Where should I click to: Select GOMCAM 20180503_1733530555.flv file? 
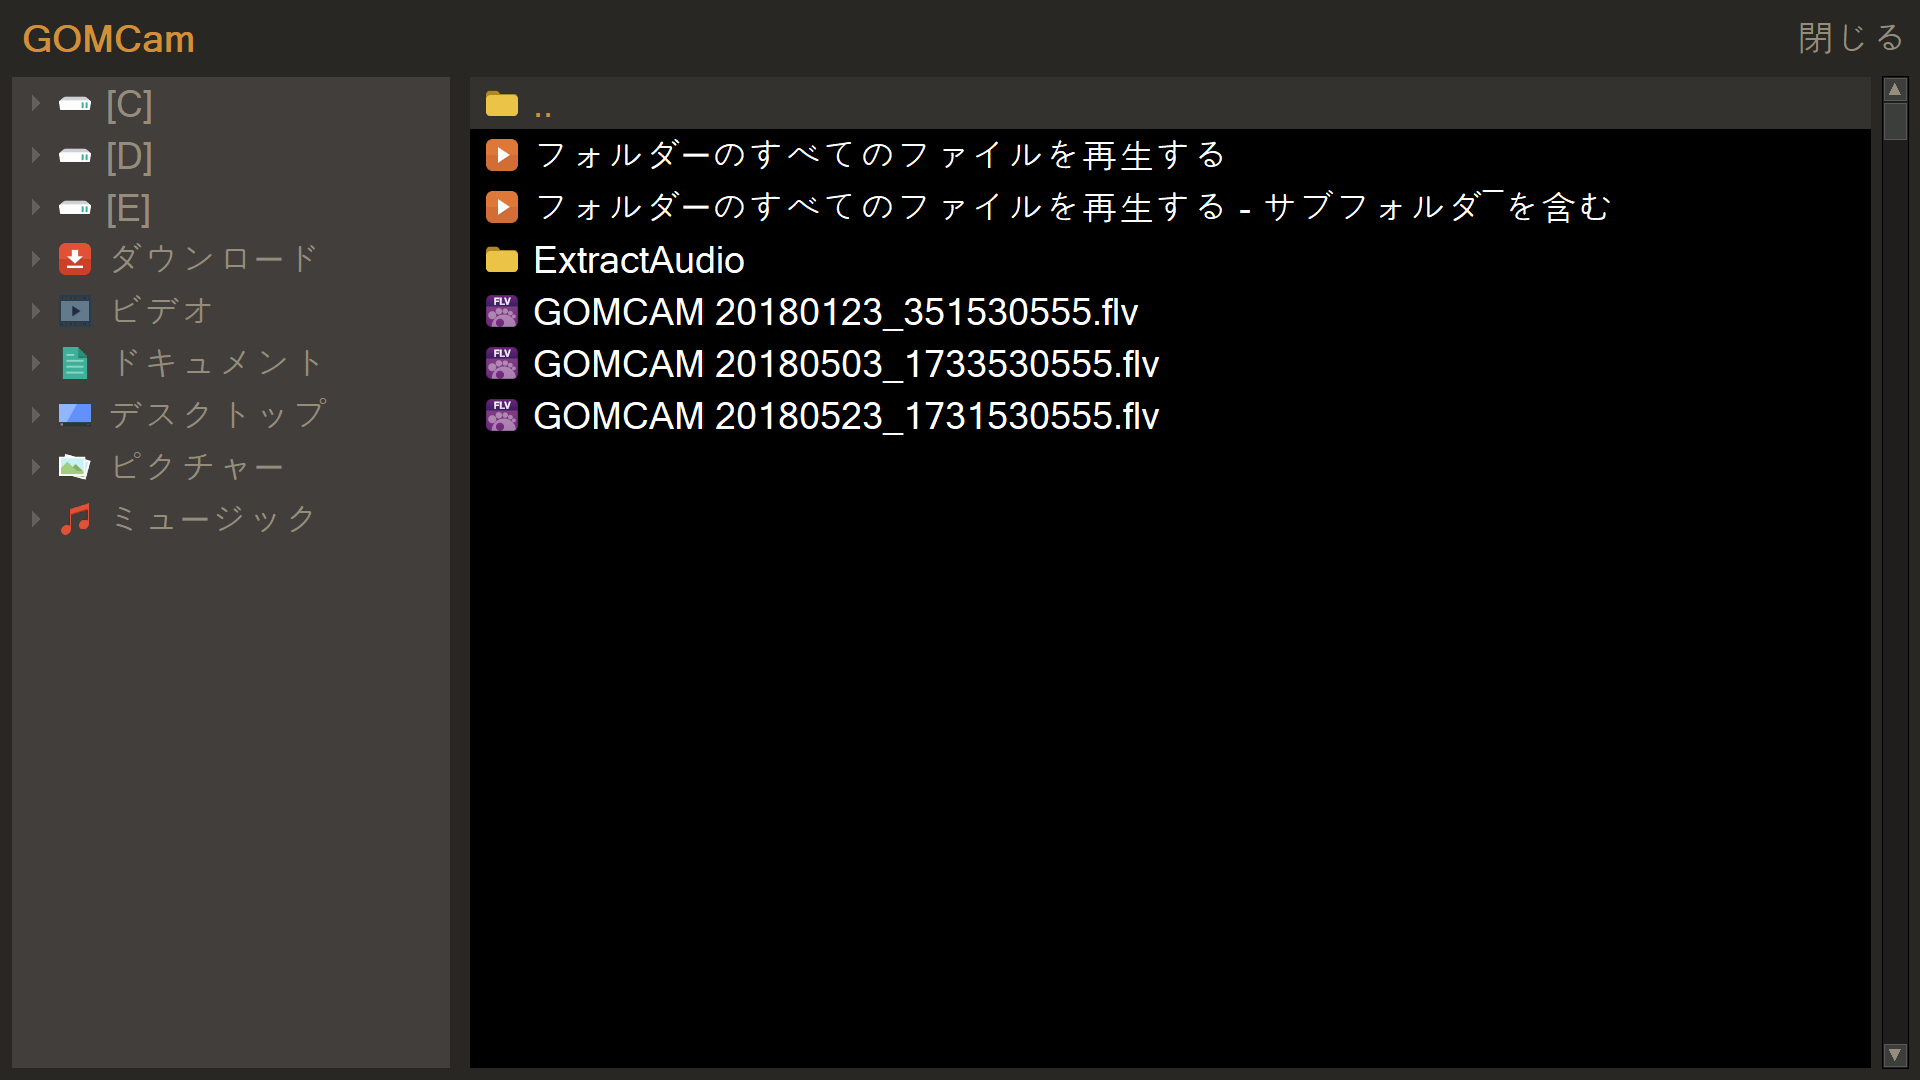pyautogui.click(x=846, y=364)
